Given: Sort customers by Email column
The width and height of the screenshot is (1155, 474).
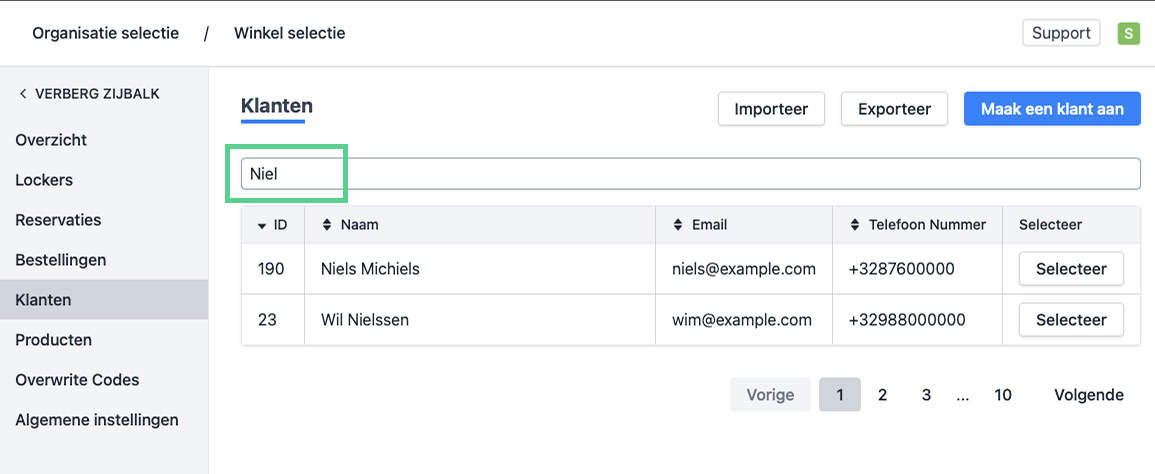Looking at the screenshot, I should pyautogui.click(x=677, y=225).
